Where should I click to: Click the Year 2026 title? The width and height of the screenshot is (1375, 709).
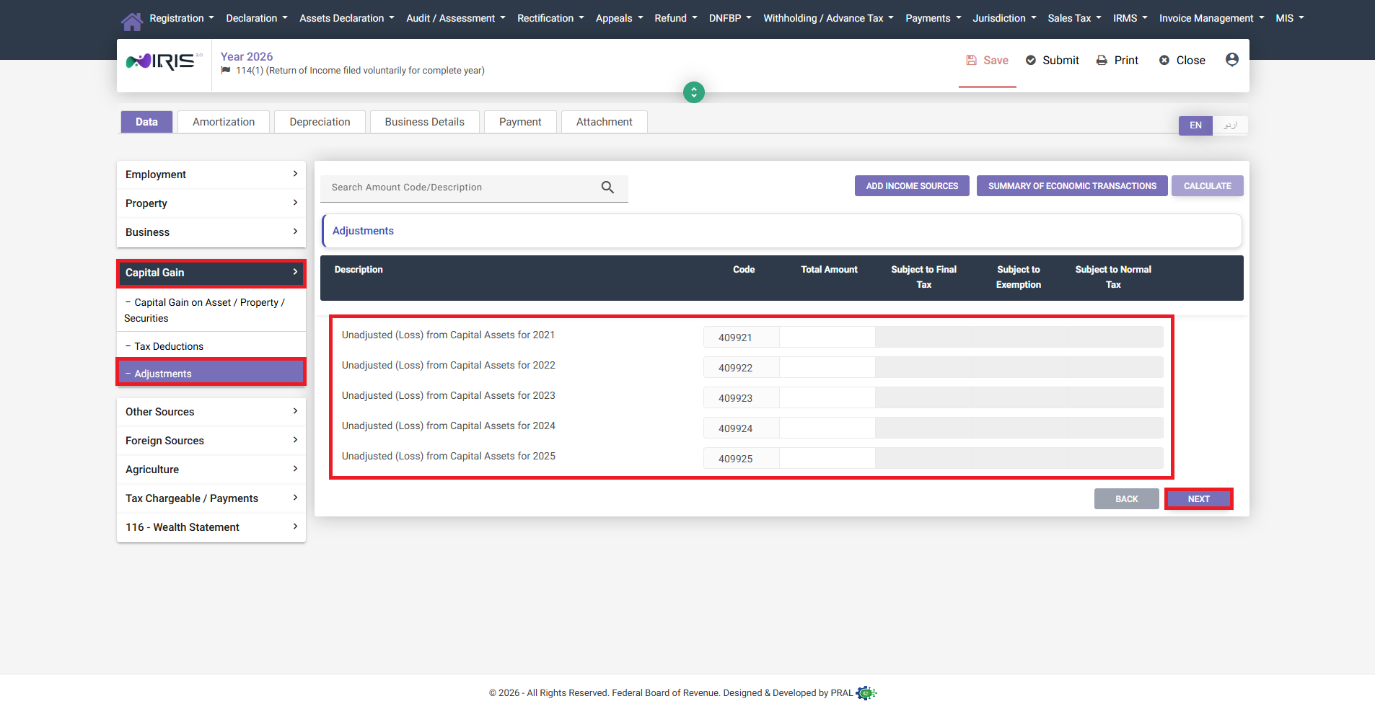(x=247, y=57)
